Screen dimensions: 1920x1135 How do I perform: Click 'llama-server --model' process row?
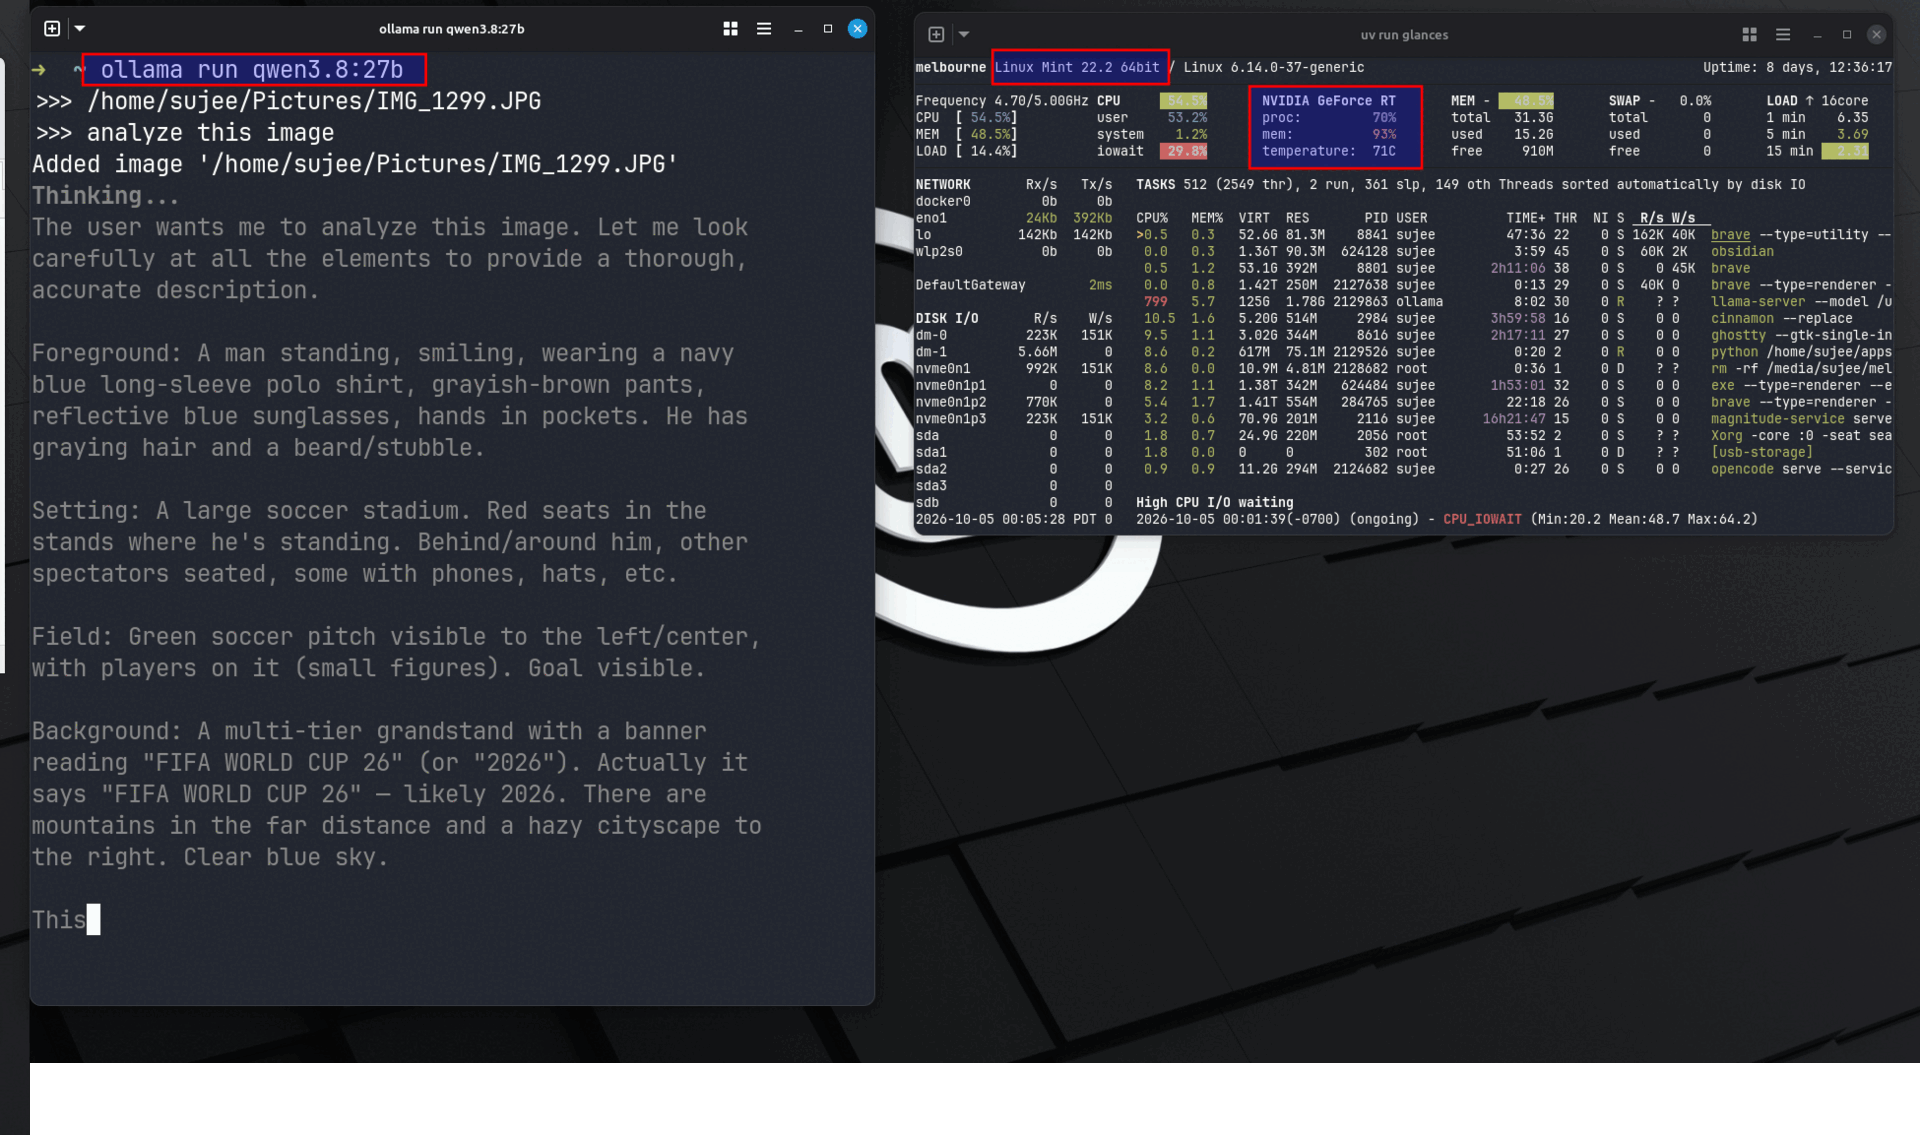[x=1514, y=302]
